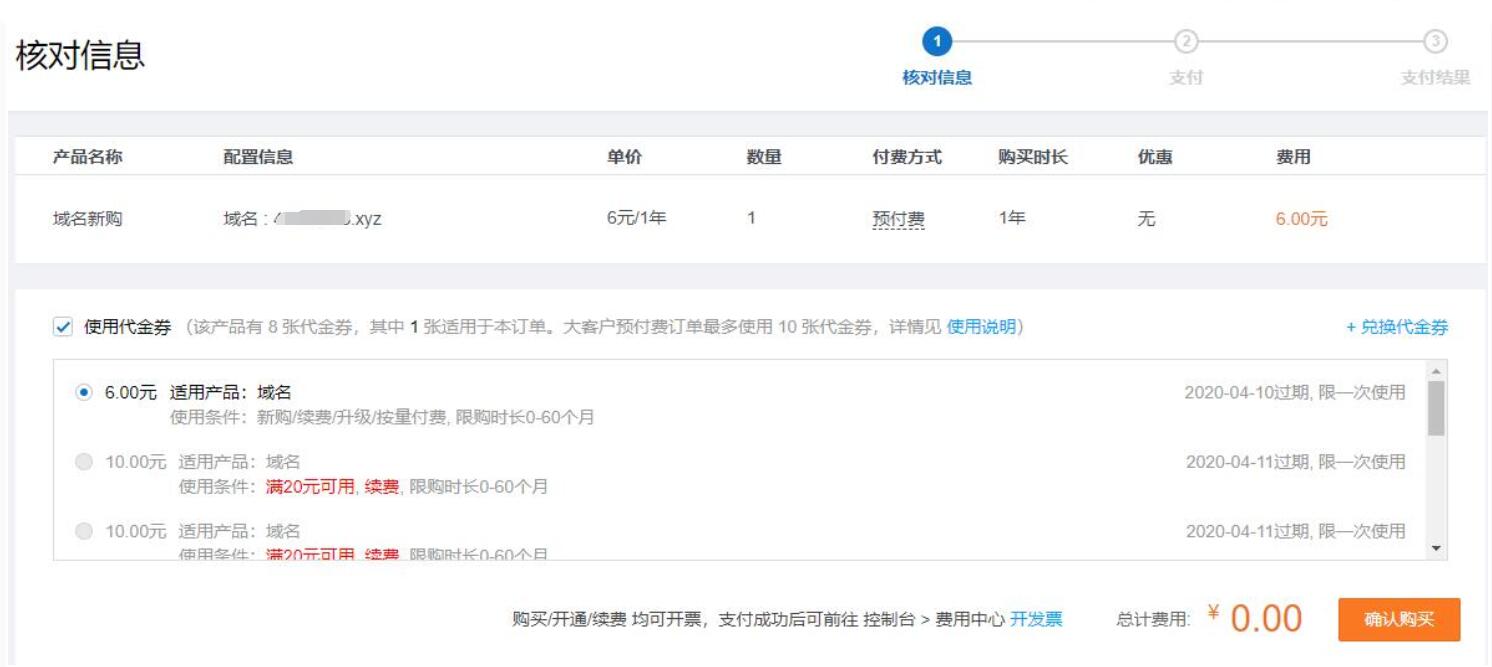Click the 核对信息 page heading
The width and height of the screenshot is (1492, 667).
click(x=80, y=55)
